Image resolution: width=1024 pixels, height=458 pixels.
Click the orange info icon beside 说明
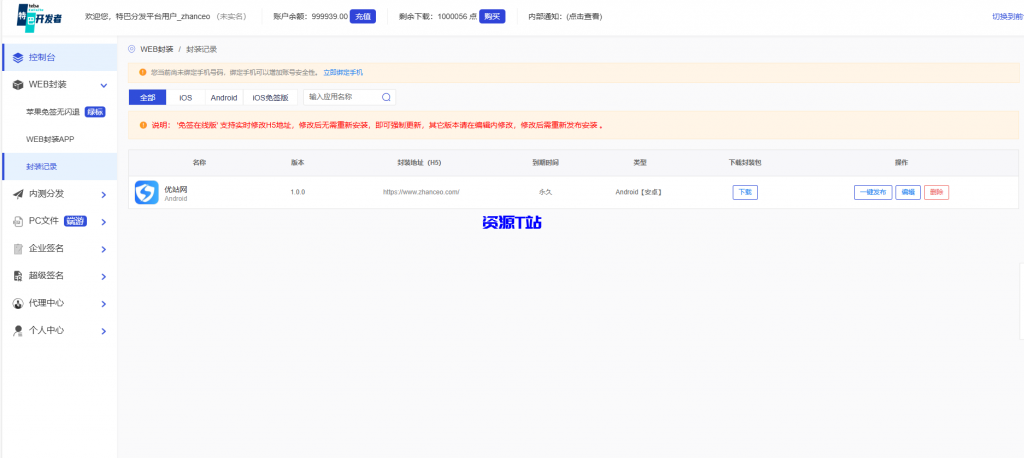(142, 125)
